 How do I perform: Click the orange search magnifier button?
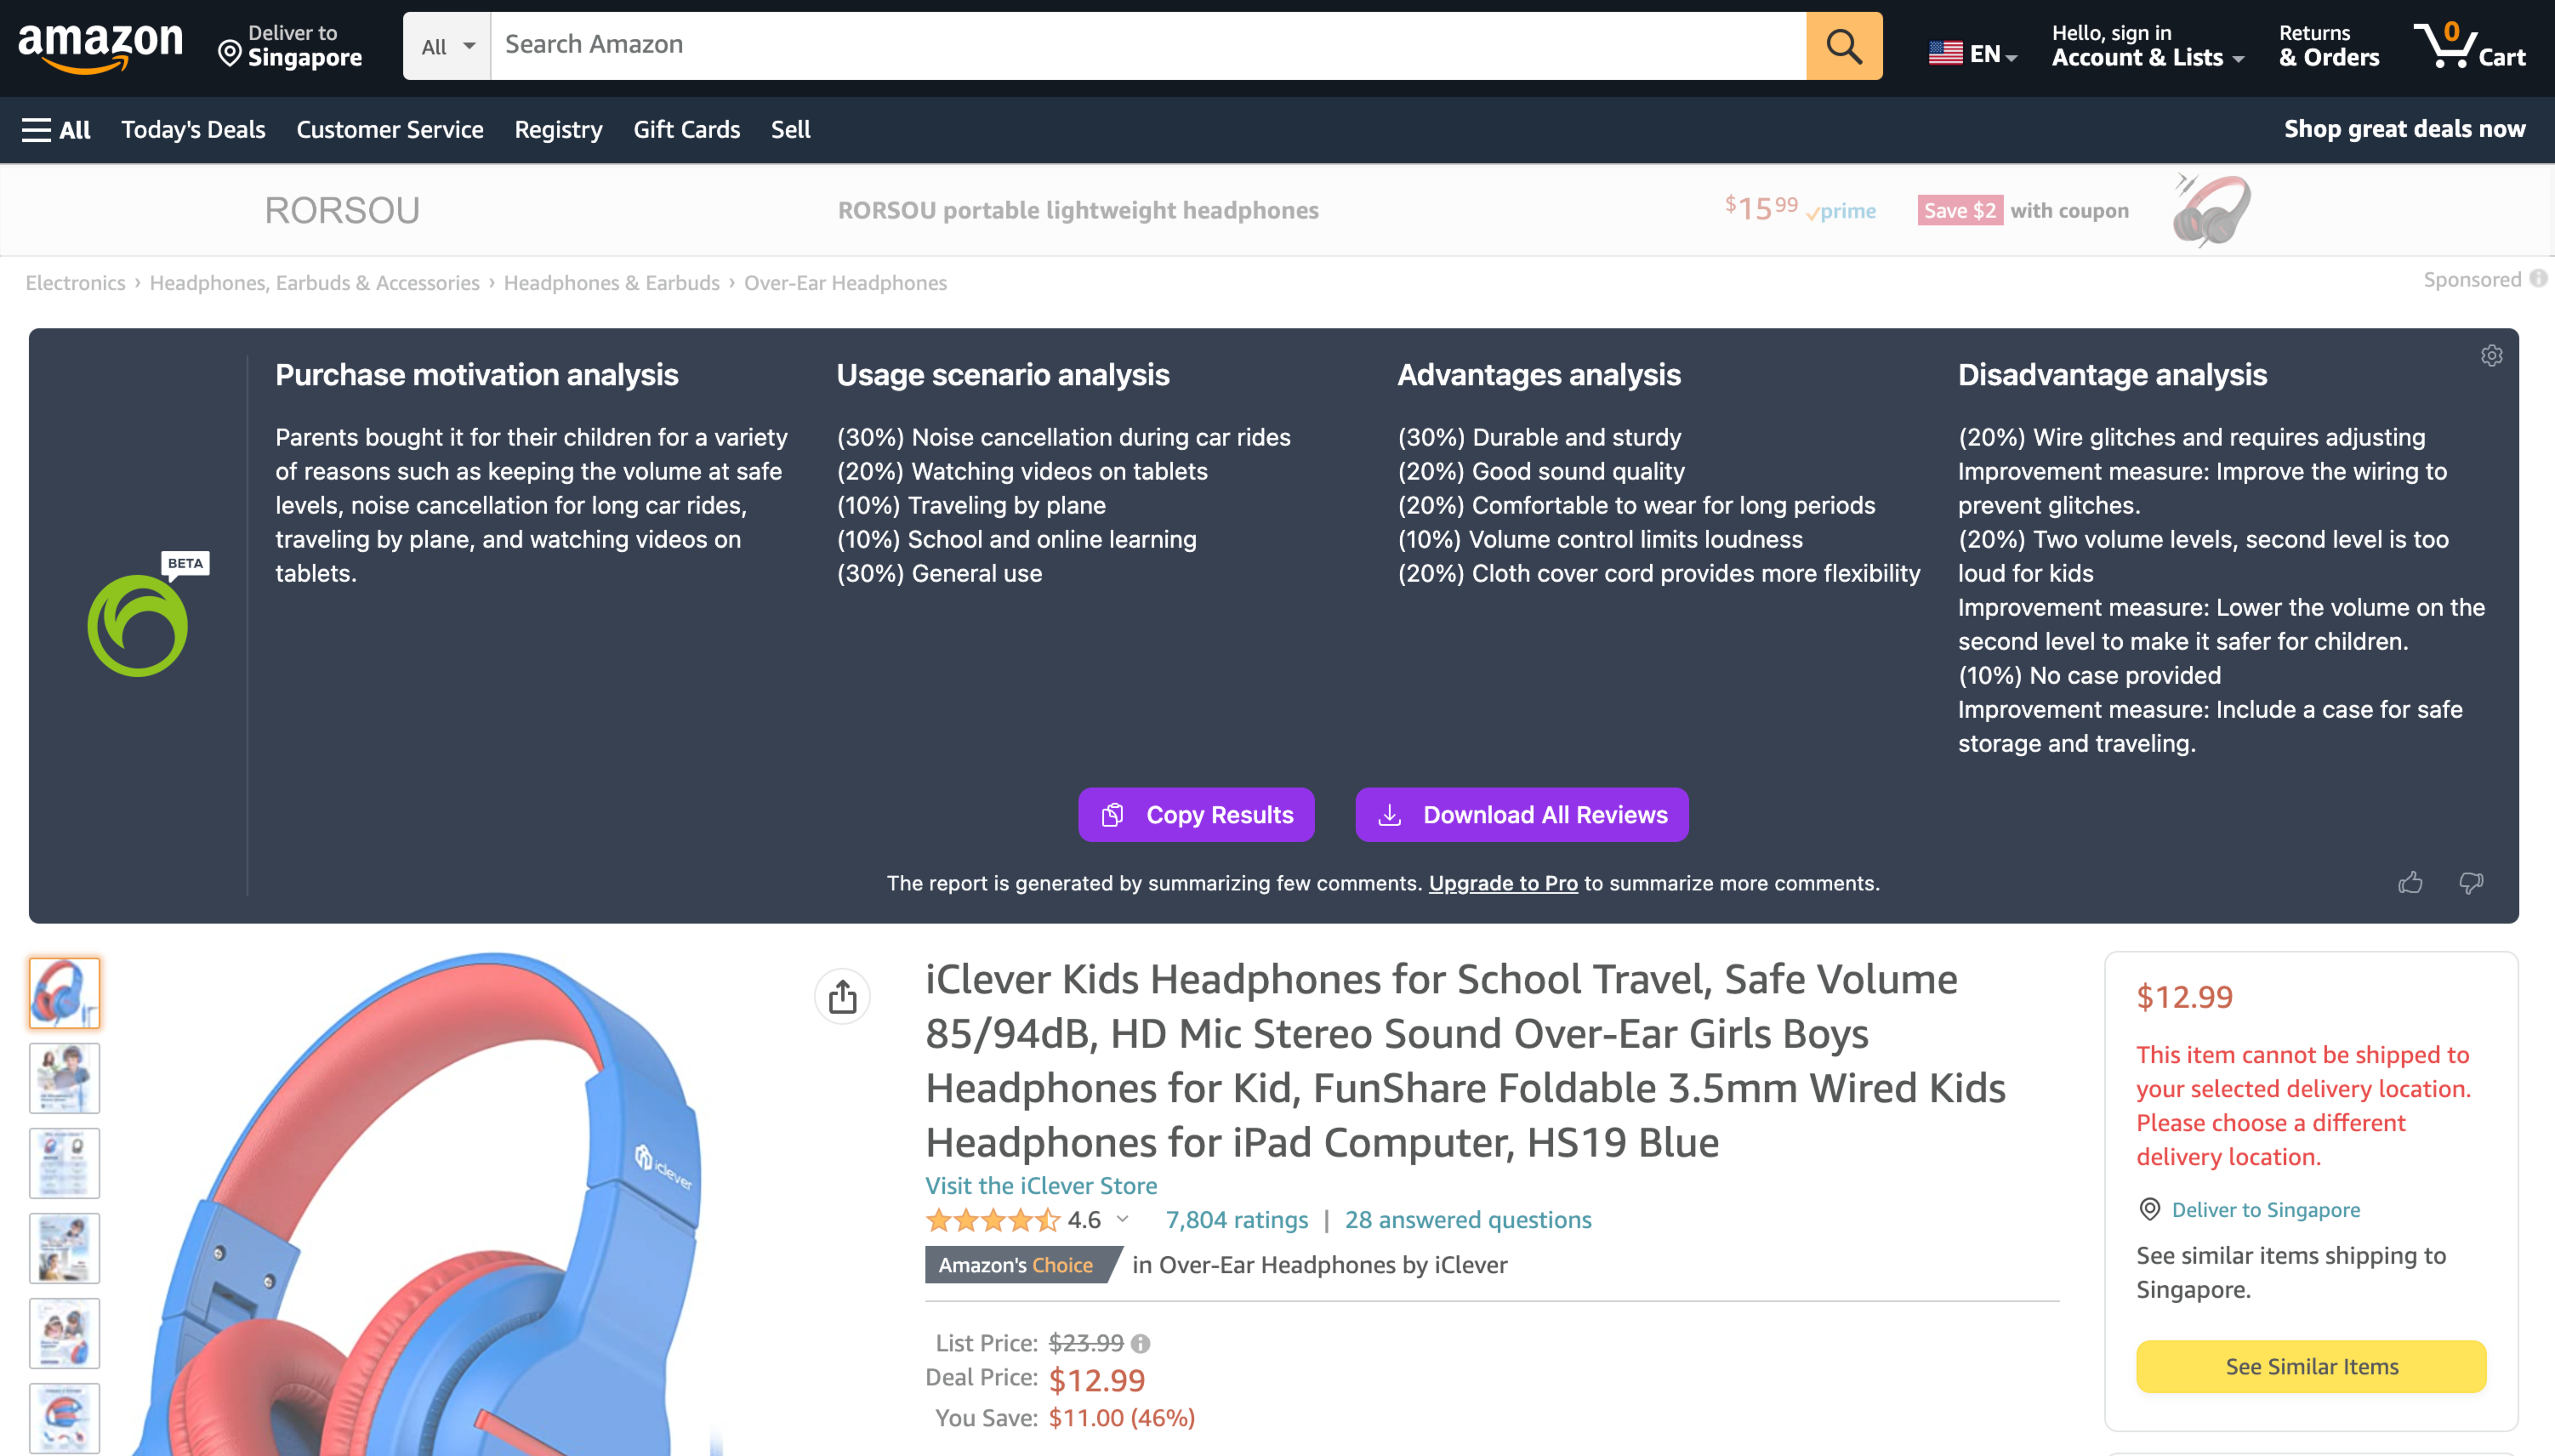pos(1844,46)
